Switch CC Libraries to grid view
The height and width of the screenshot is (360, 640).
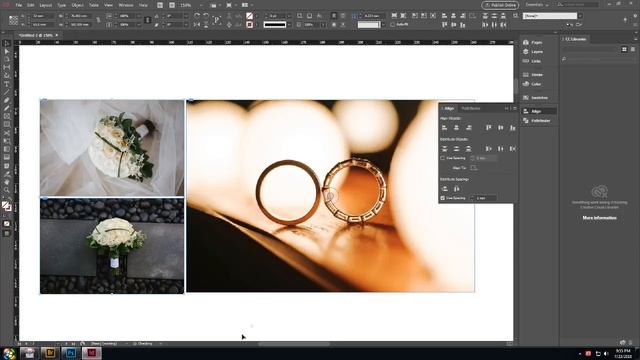(624, 49)
